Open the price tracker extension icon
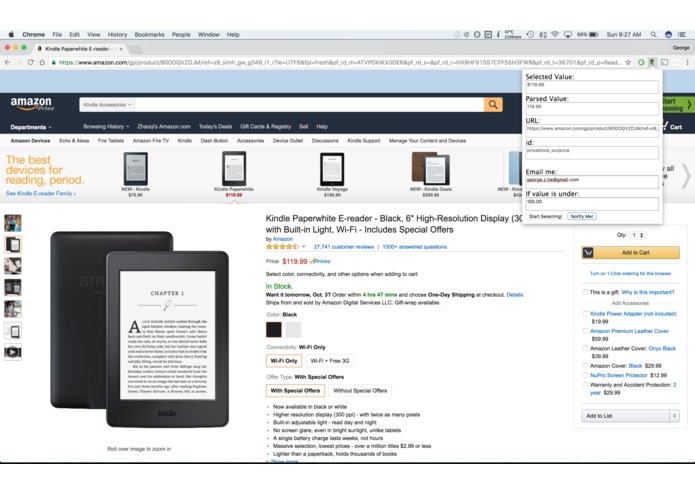Image resolution: width=695 pixels, height=494 pixels. coord(652,62)
